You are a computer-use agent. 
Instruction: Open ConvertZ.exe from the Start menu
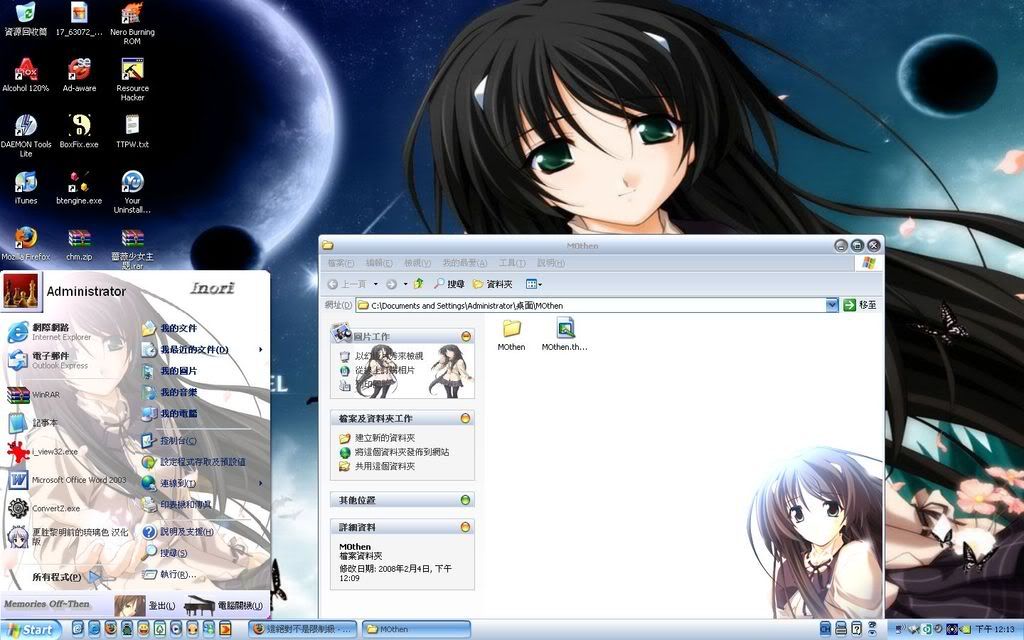pyautogui.click(x=44, y=508)
